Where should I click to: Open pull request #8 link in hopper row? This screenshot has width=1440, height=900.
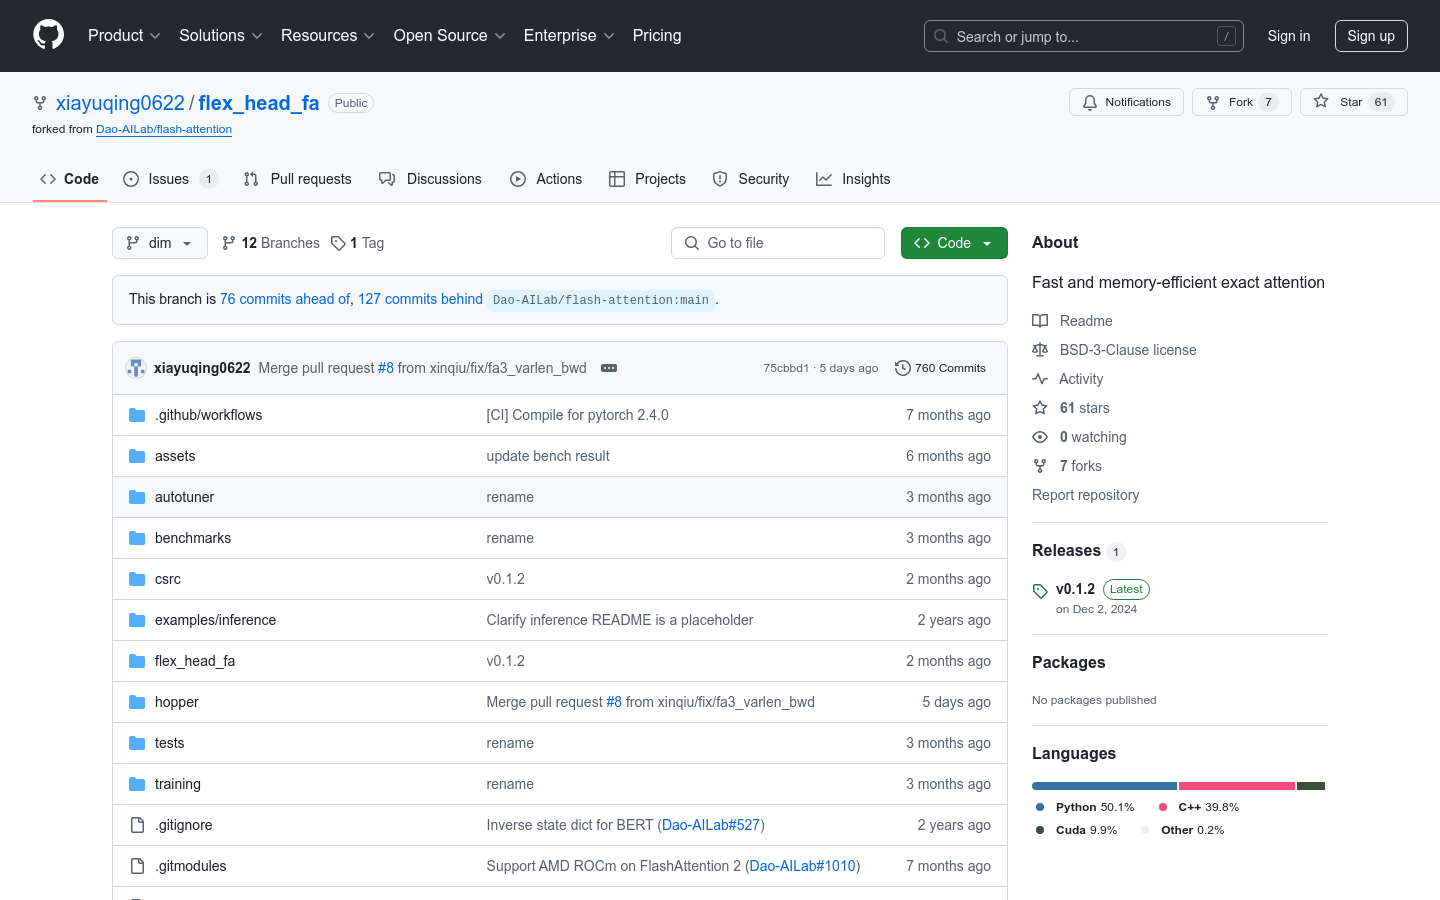pos(614,702)
